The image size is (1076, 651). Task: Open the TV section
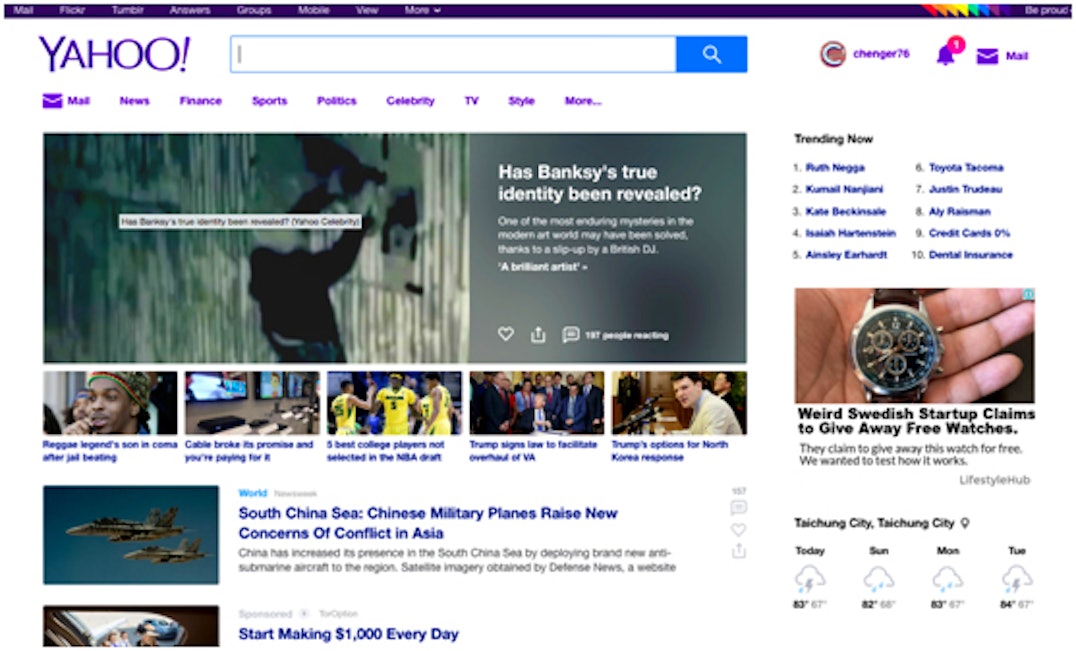tap(471, 101)
